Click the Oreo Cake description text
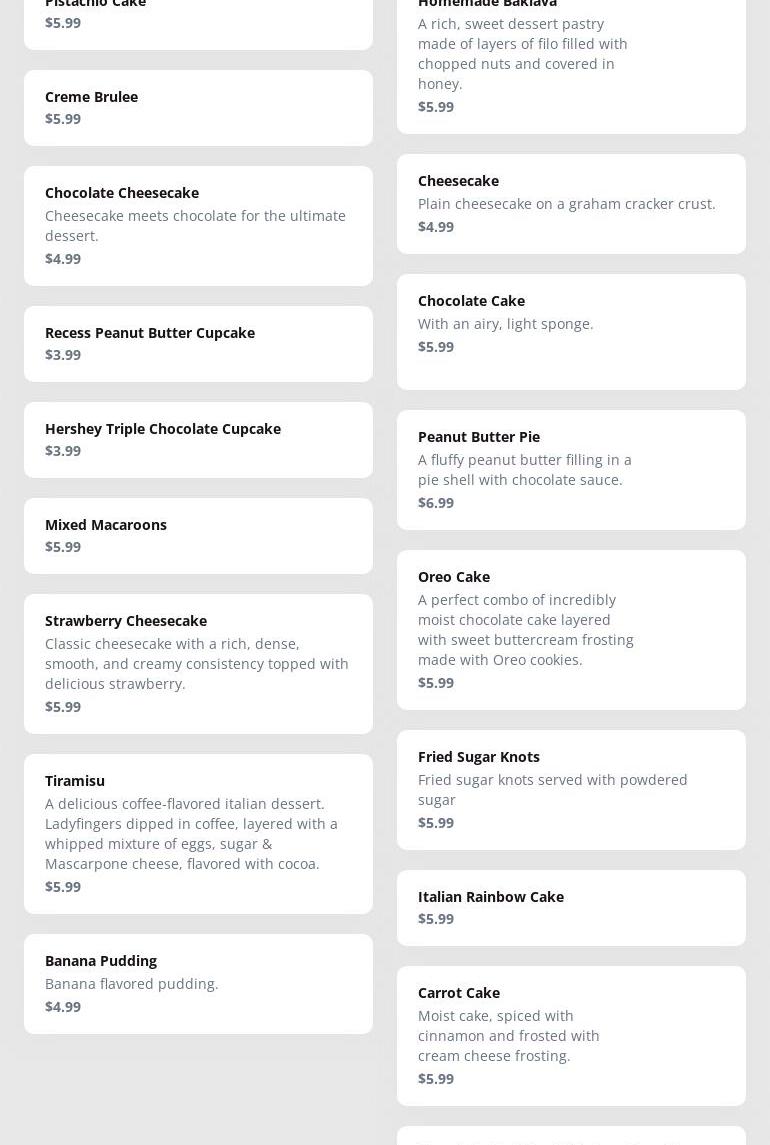The image size is (770, 1145). (x=526, y=630)
